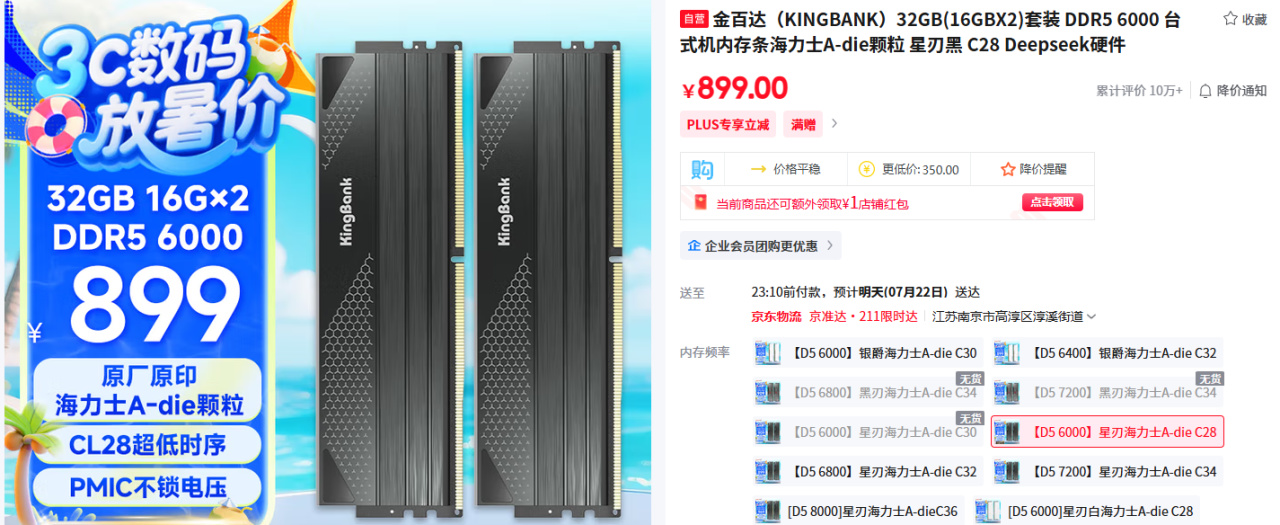Expand promotions chevron next to 满赠
The image size is (1280, 525).
(835, 124)
